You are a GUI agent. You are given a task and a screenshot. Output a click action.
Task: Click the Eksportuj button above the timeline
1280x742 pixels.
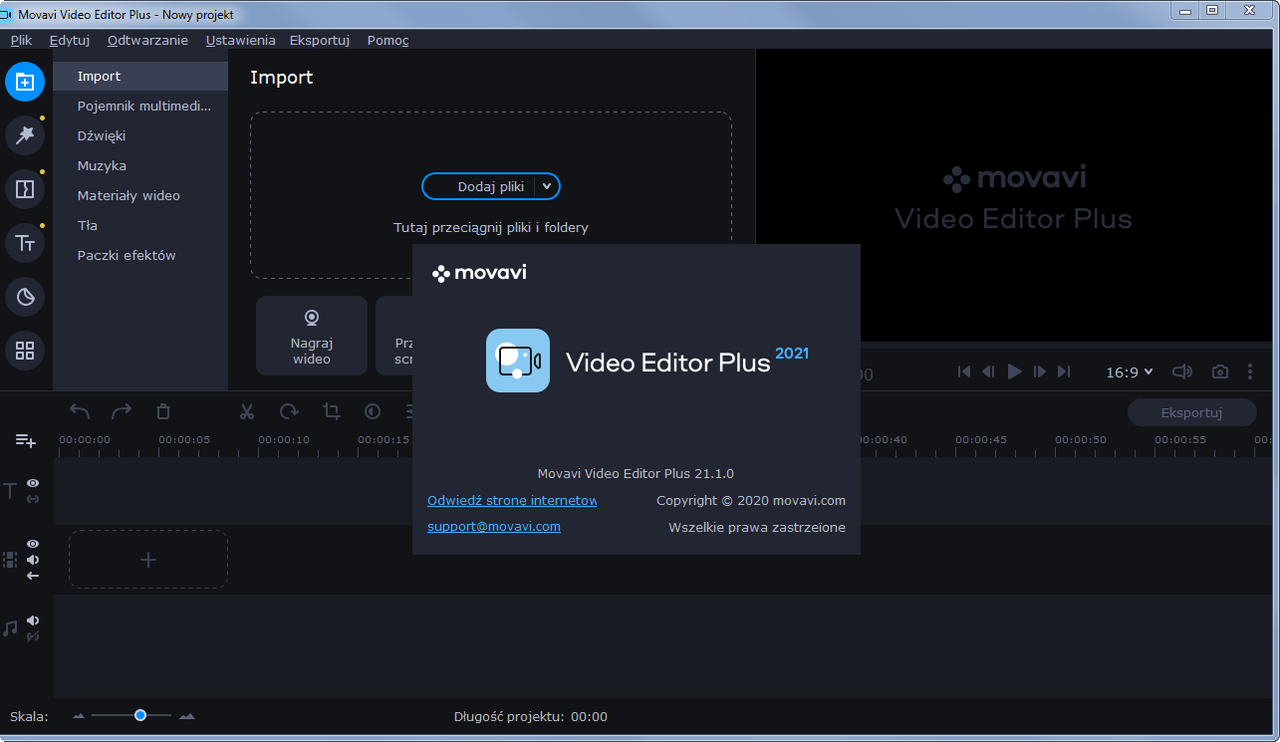click(x=1192, y=412)
